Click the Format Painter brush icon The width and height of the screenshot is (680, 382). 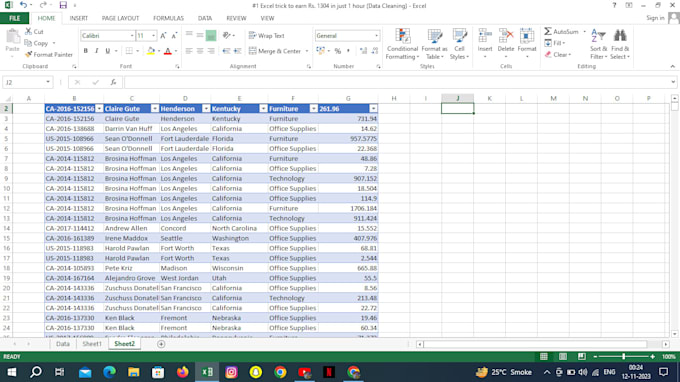point(29,55)
